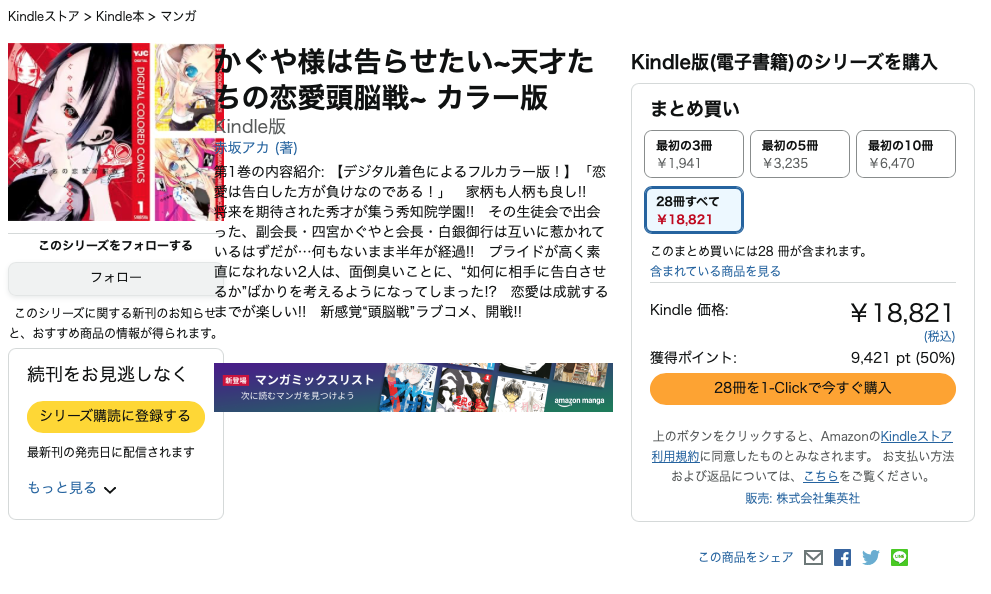Select the 最初の5冊 bundle option

click(x=799, y=154)
